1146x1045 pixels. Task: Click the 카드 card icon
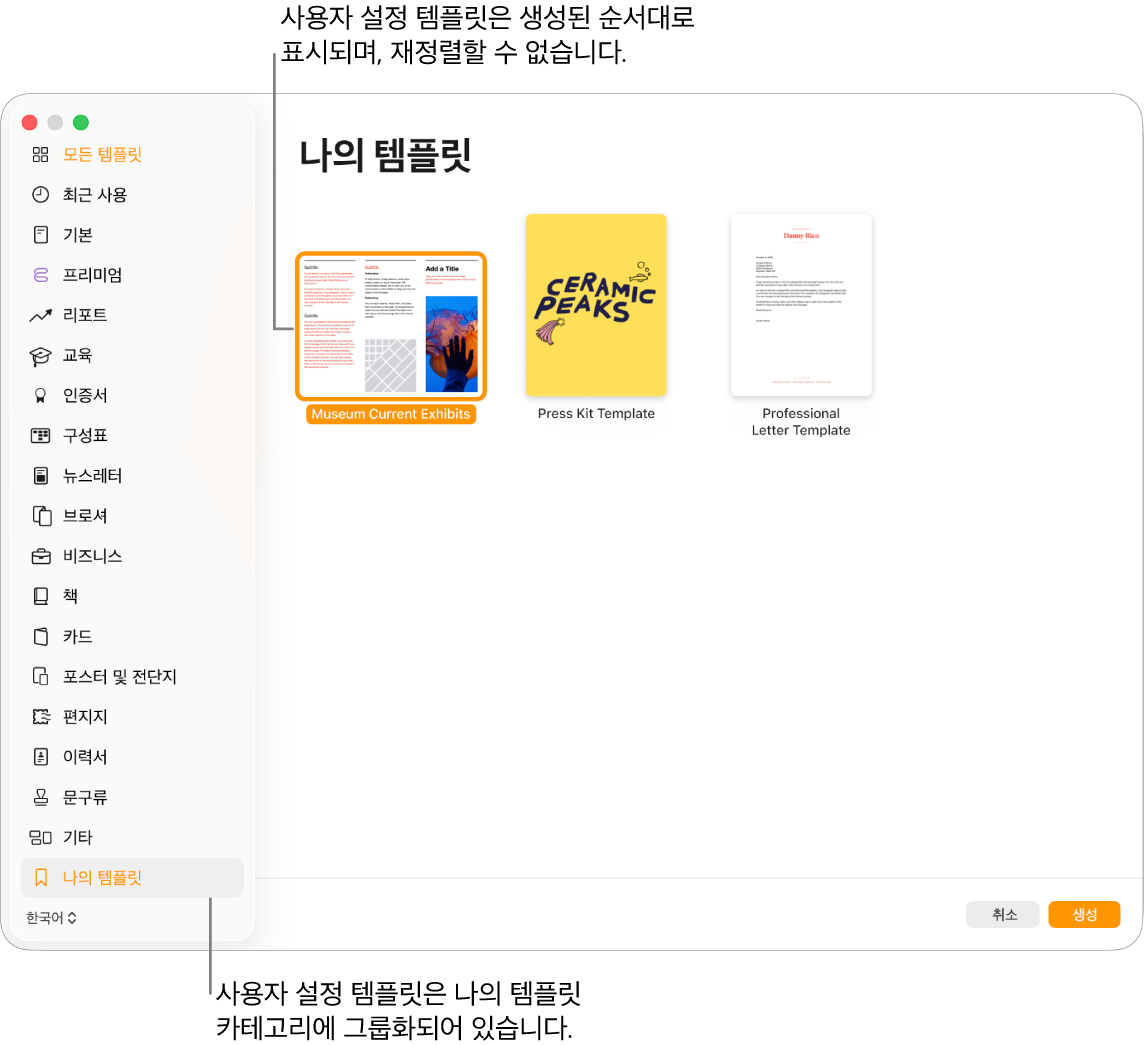pyautogui.click(x=41, y=636)
